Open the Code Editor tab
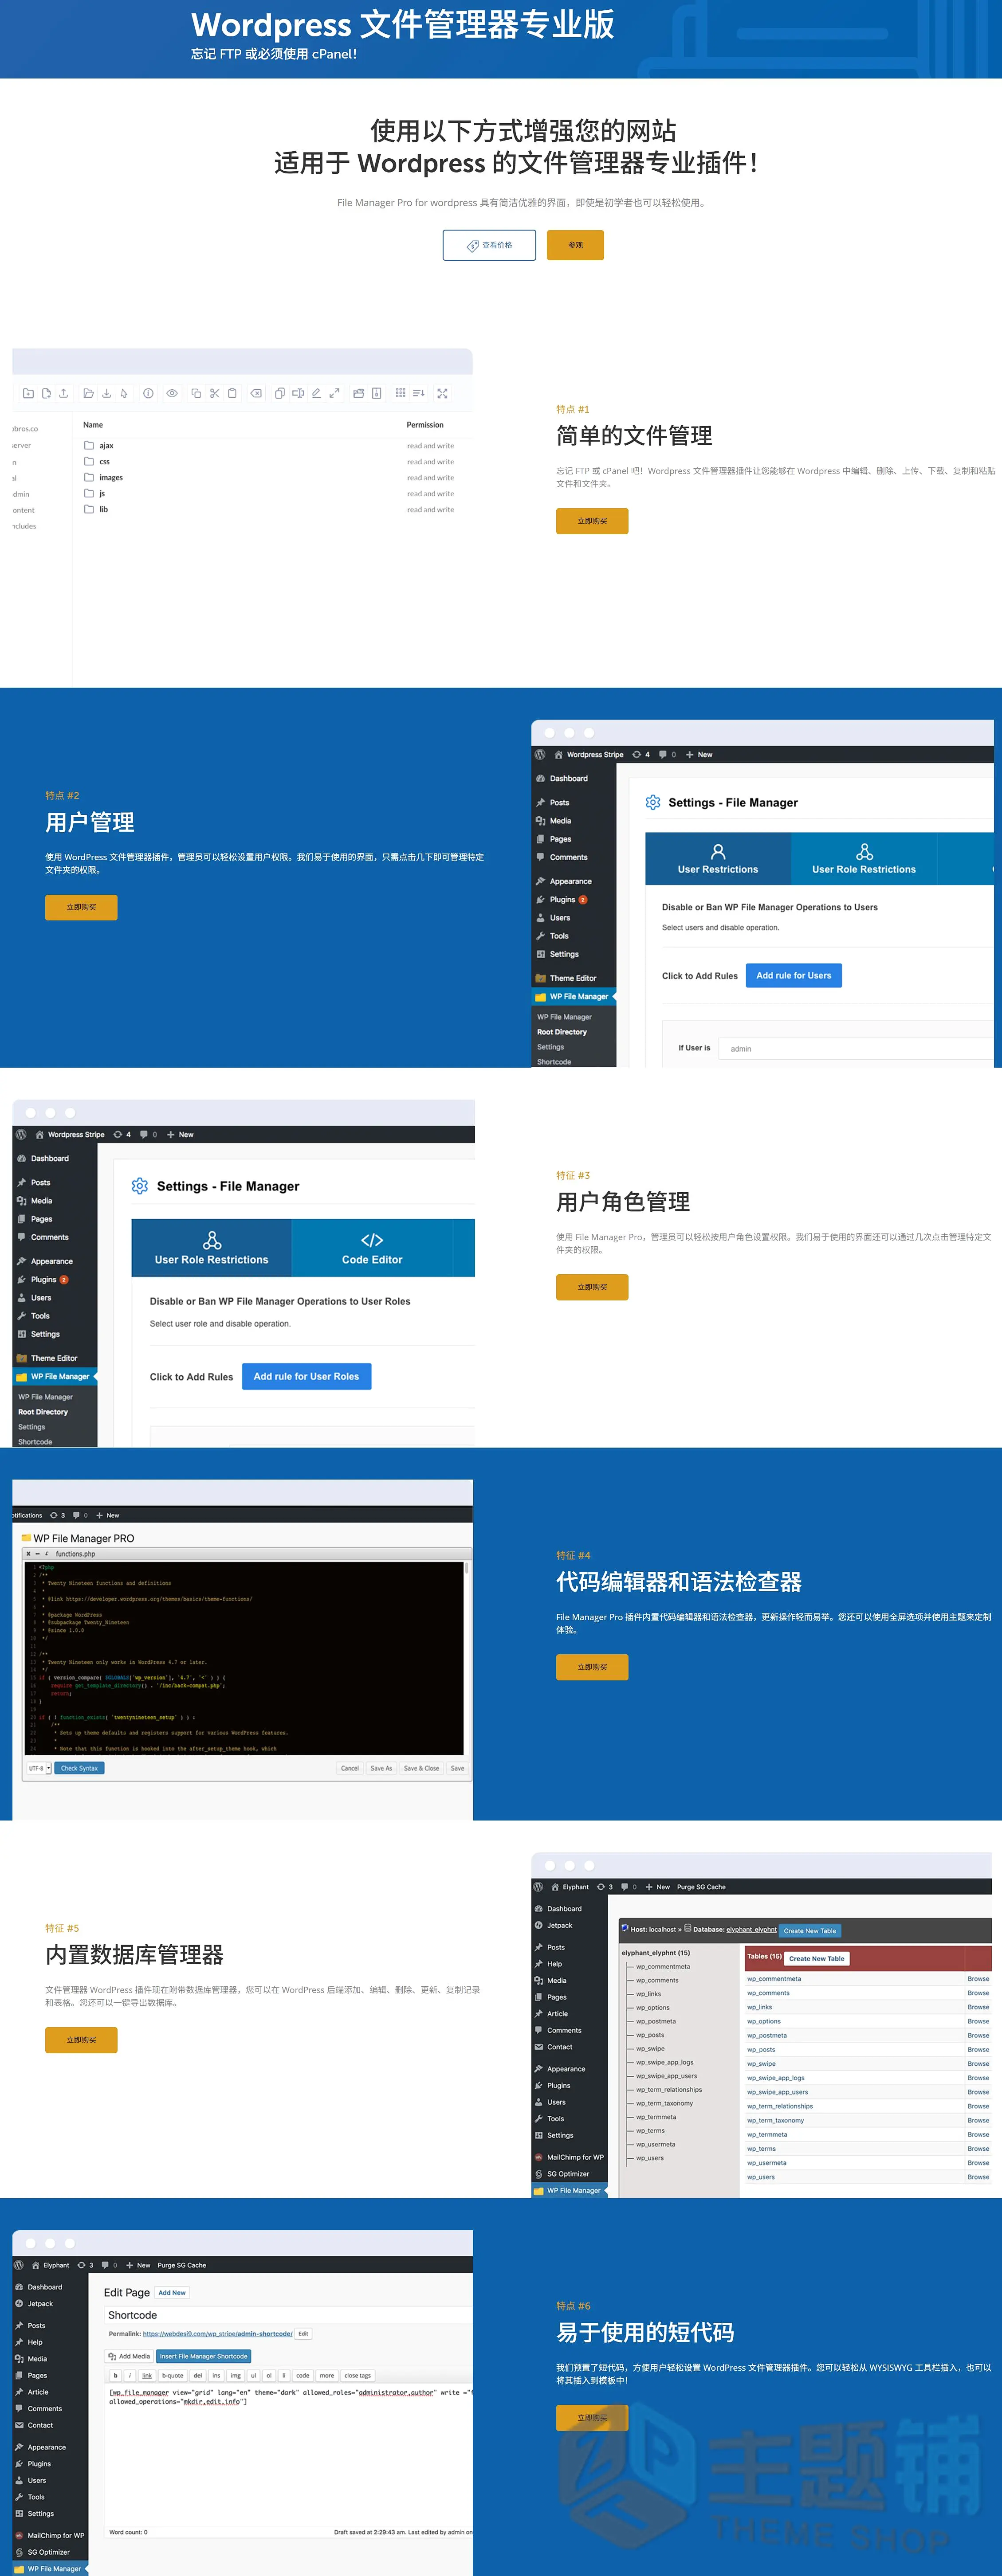 pyautogui.click(x=372, y=1248)
